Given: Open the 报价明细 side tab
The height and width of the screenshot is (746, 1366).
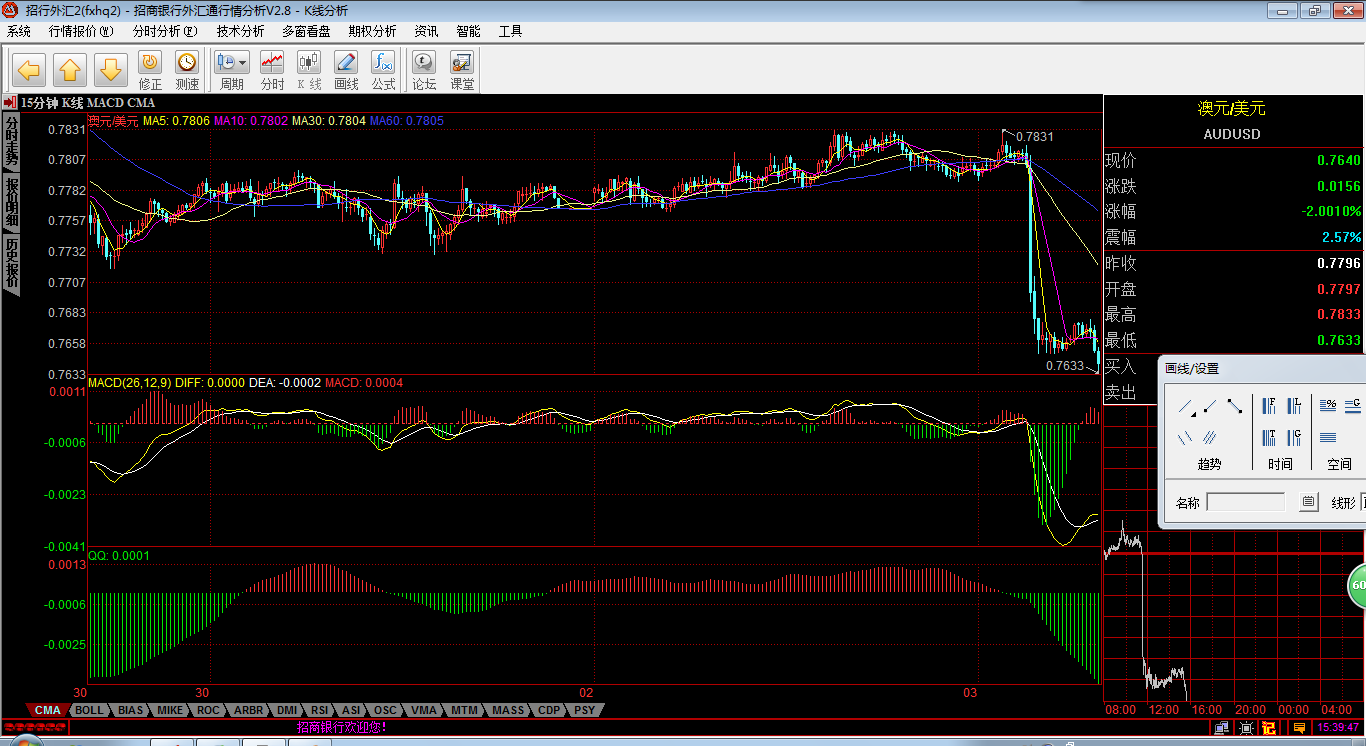Looking at the screenshot, I should [x=11, y=201].
